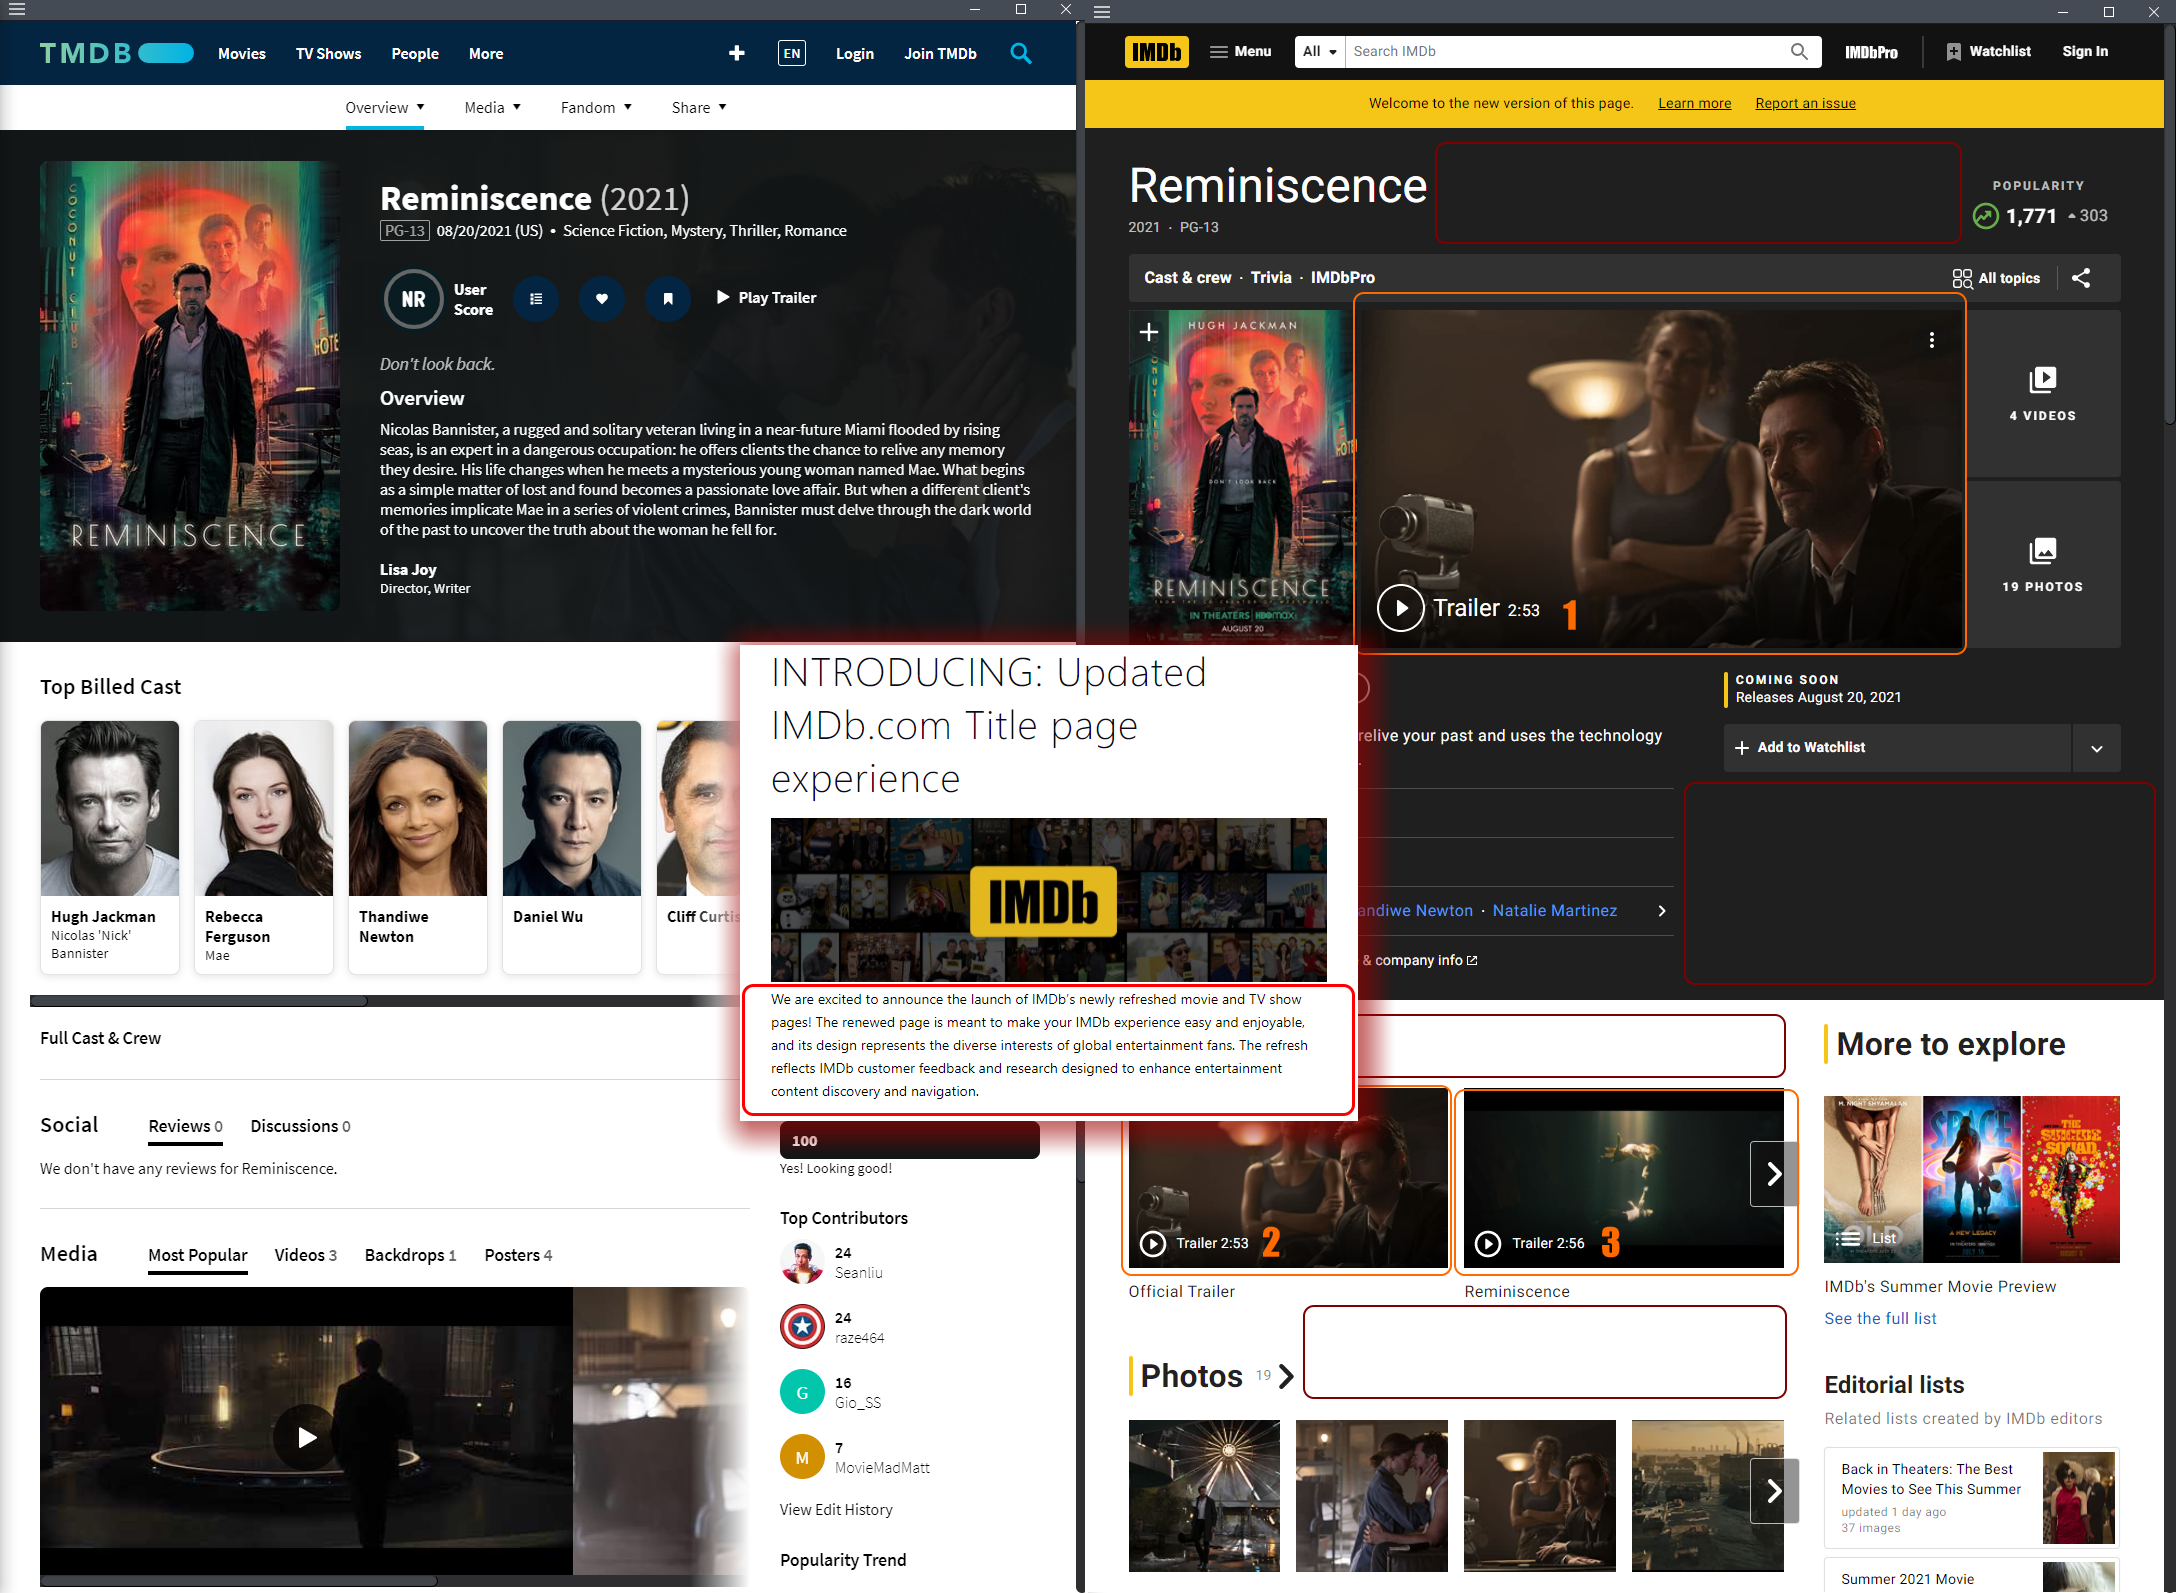This screenshot has width=2176, height=1593.
Task: Click the add to list icon
Action: coord(536,298)
